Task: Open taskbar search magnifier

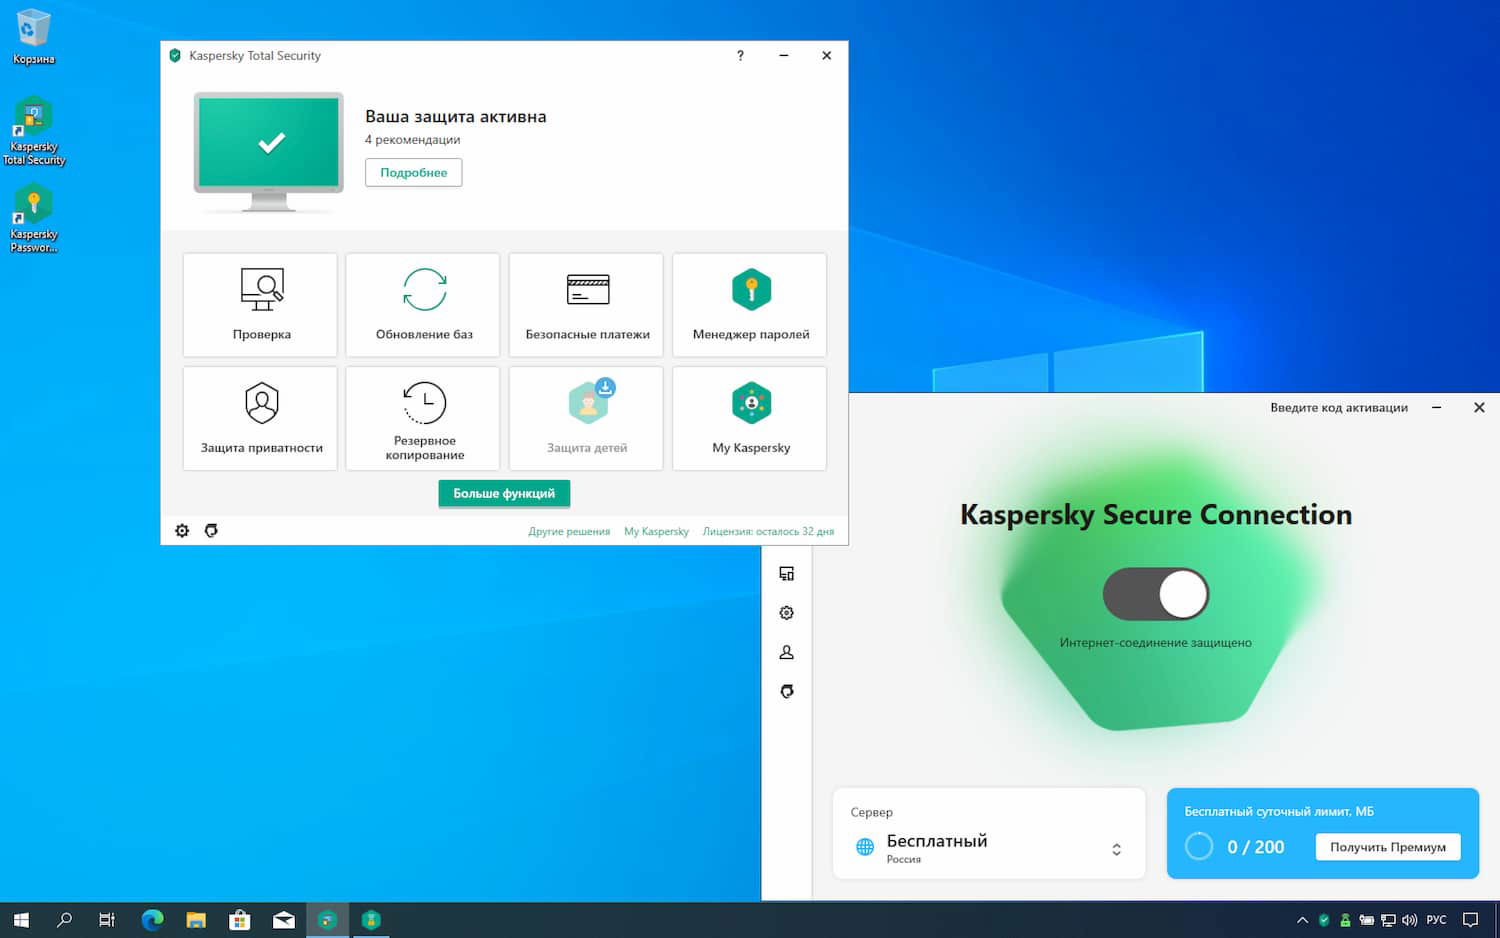Action: click(x=64, y=920)
